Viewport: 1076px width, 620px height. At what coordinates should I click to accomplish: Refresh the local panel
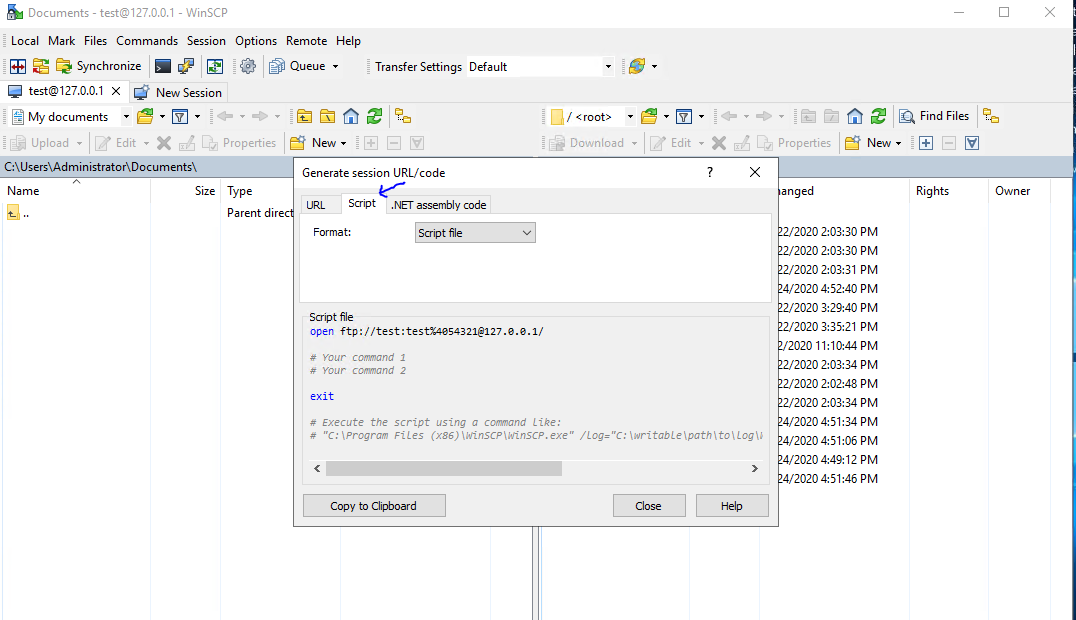point(374,117)
